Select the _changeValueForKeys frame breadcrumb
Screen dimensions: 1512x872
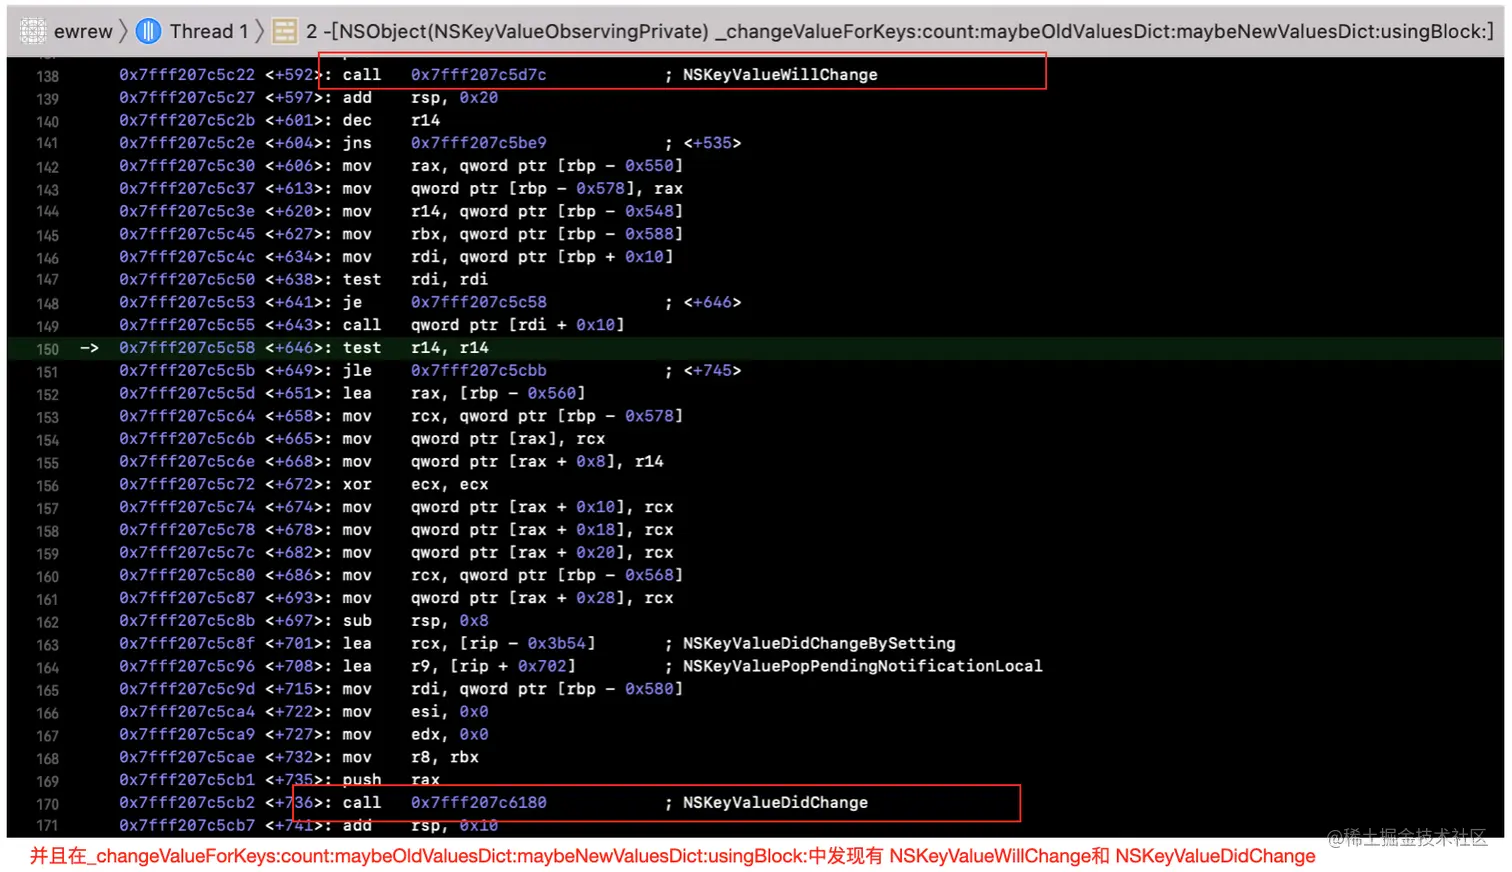coord(900,31)
